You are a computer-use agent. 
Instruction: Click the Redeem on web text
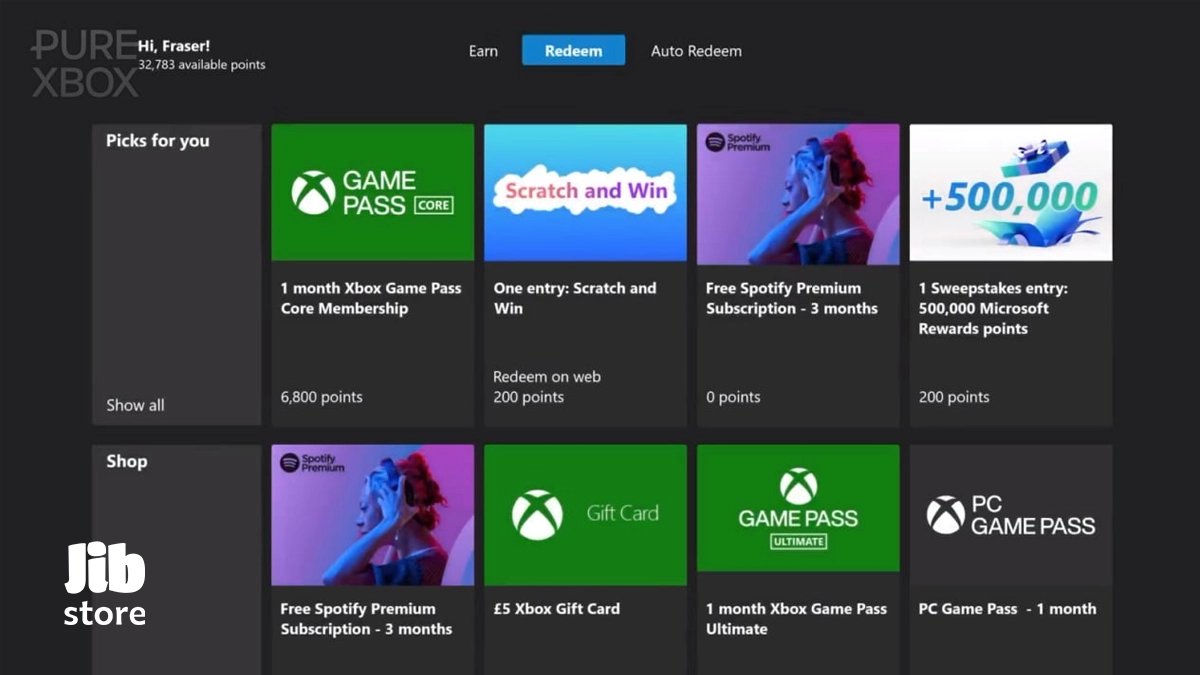click(546, 377)
